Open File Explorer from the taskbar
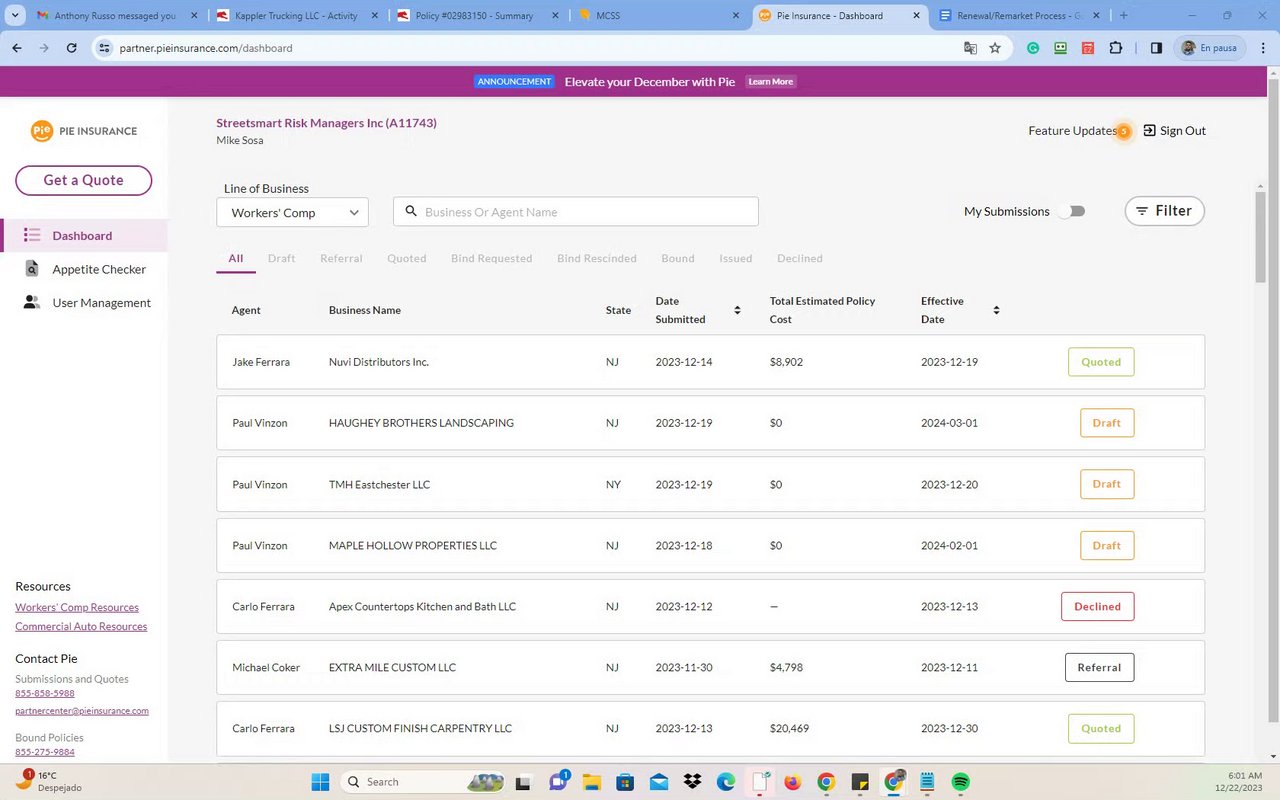 [591, 782]
